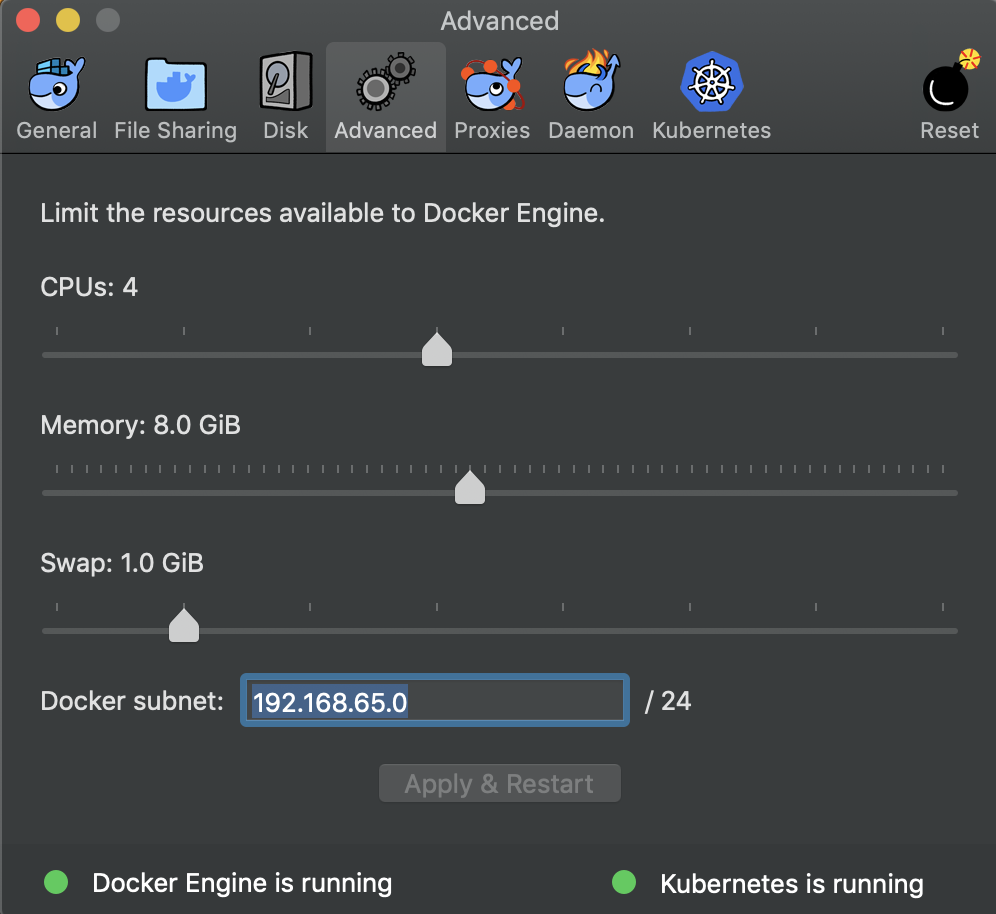Click the 'Docker subnet:' label
The width and height of the screenshot is (996, 914).
[x=132, y=701]
